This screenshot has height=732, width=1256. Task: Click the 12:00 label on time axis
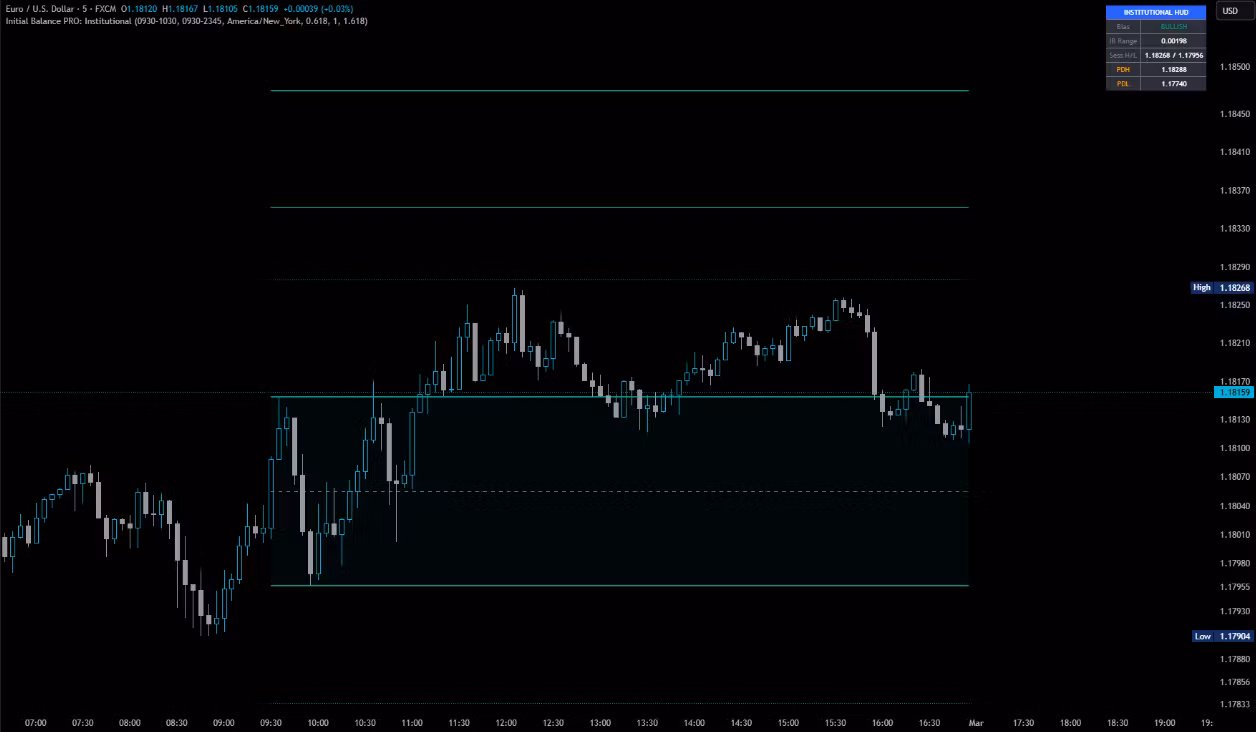click(506, 722)
